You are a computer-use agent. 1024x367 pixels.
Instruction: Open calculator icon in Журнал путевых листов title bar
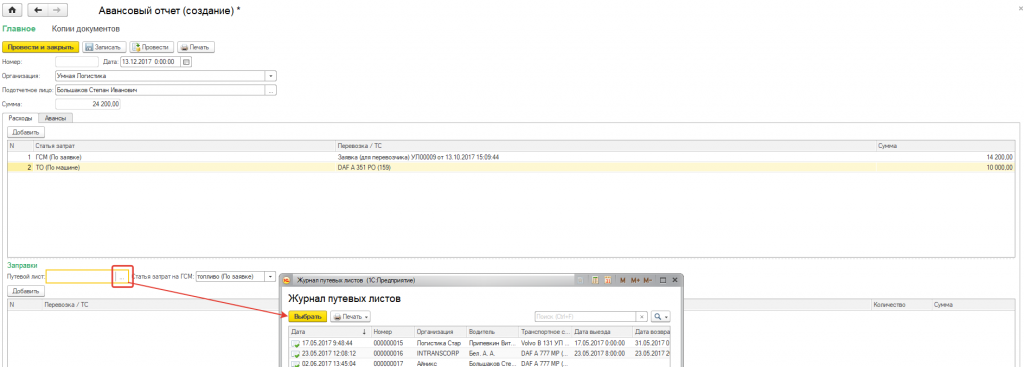coord(596,280)
